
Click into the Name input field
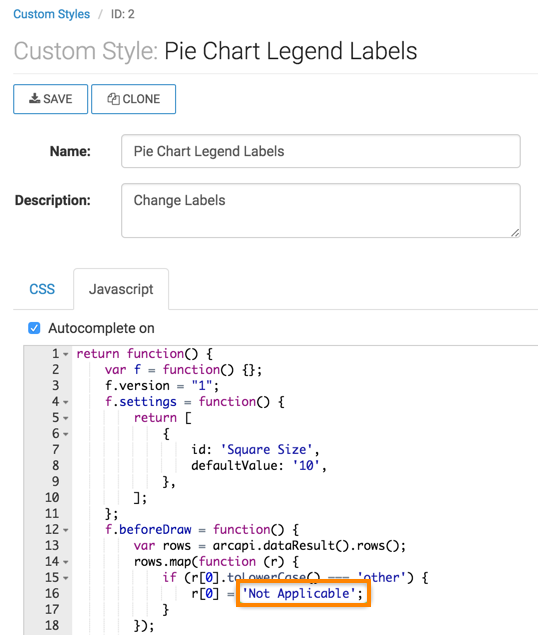(321, 151)
